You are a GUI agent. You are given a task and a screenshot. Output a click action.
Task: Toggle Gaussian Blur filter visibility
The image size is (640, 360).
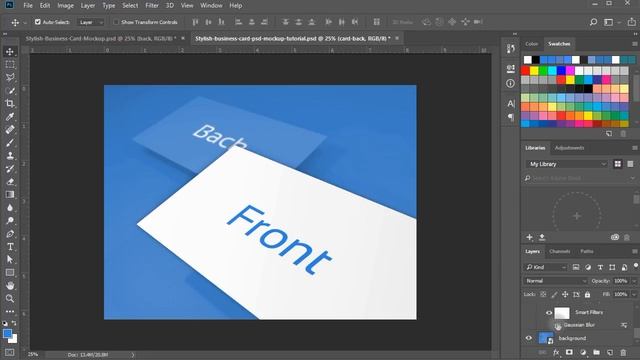pyautogui.click(x=558, y=326)
